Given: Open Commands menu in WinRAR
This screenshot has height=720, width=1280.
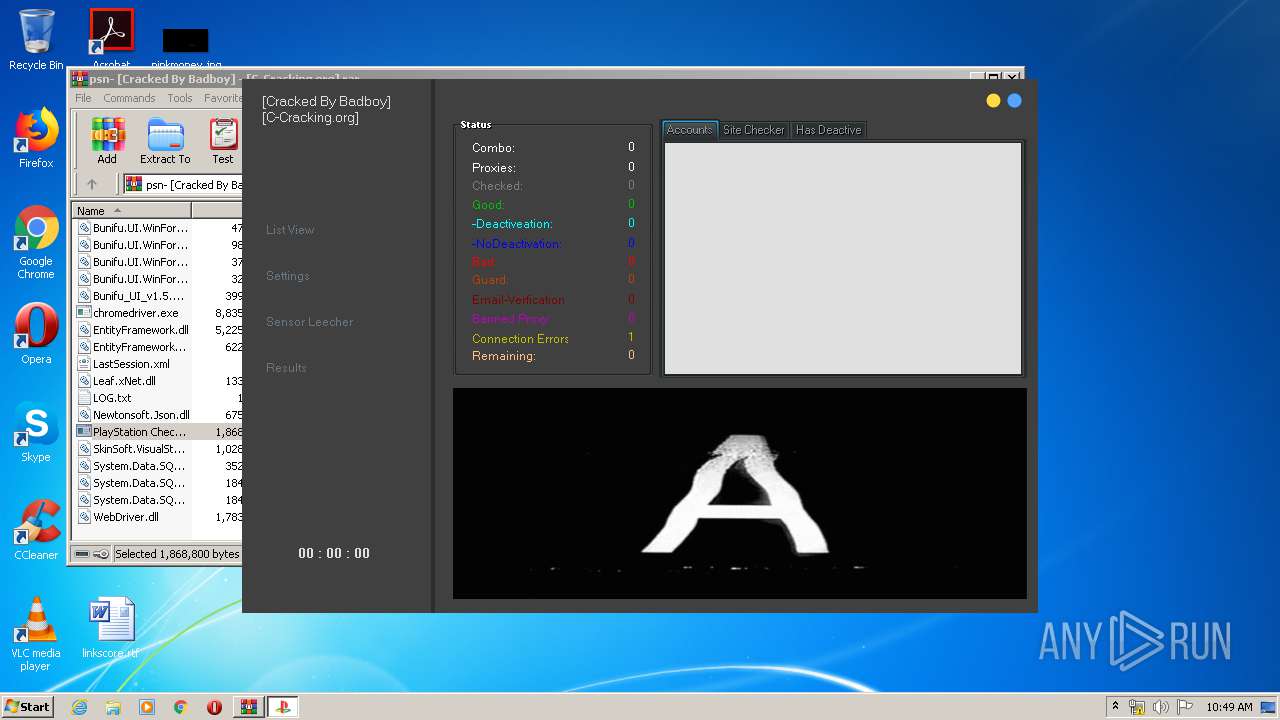Looking at the screenshot, I should [x=129, y=98].
